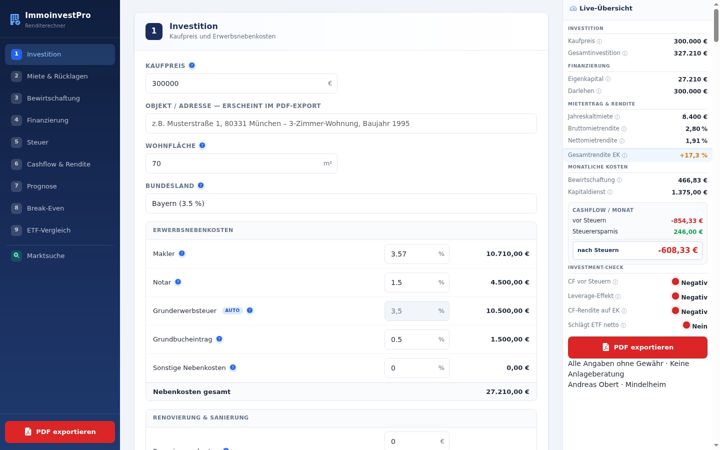Screen dimensions: 720x450
Task: Open the Bundesland help info icon
Action: click(201, 186)
